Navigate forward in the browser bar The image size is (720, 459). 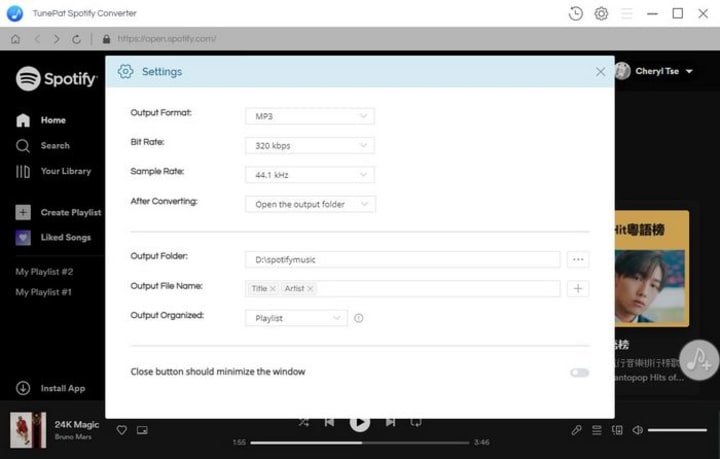(56, 39)
